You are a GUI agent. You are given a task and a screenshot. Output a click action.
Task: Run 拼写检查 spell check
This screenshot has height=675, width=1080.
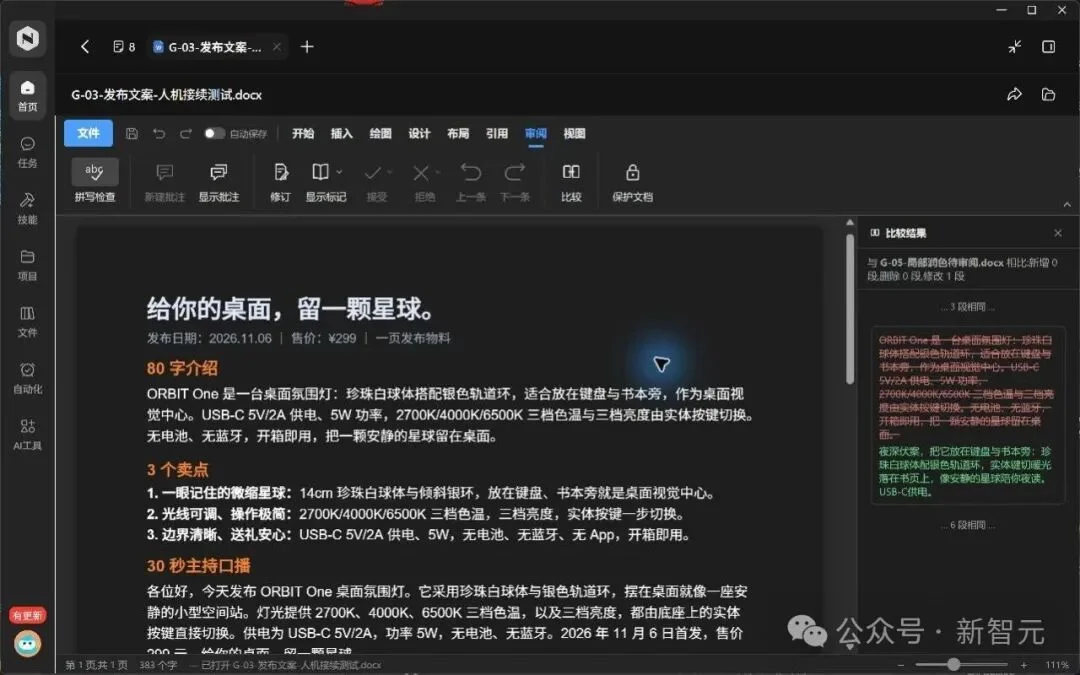click(95, 181)
